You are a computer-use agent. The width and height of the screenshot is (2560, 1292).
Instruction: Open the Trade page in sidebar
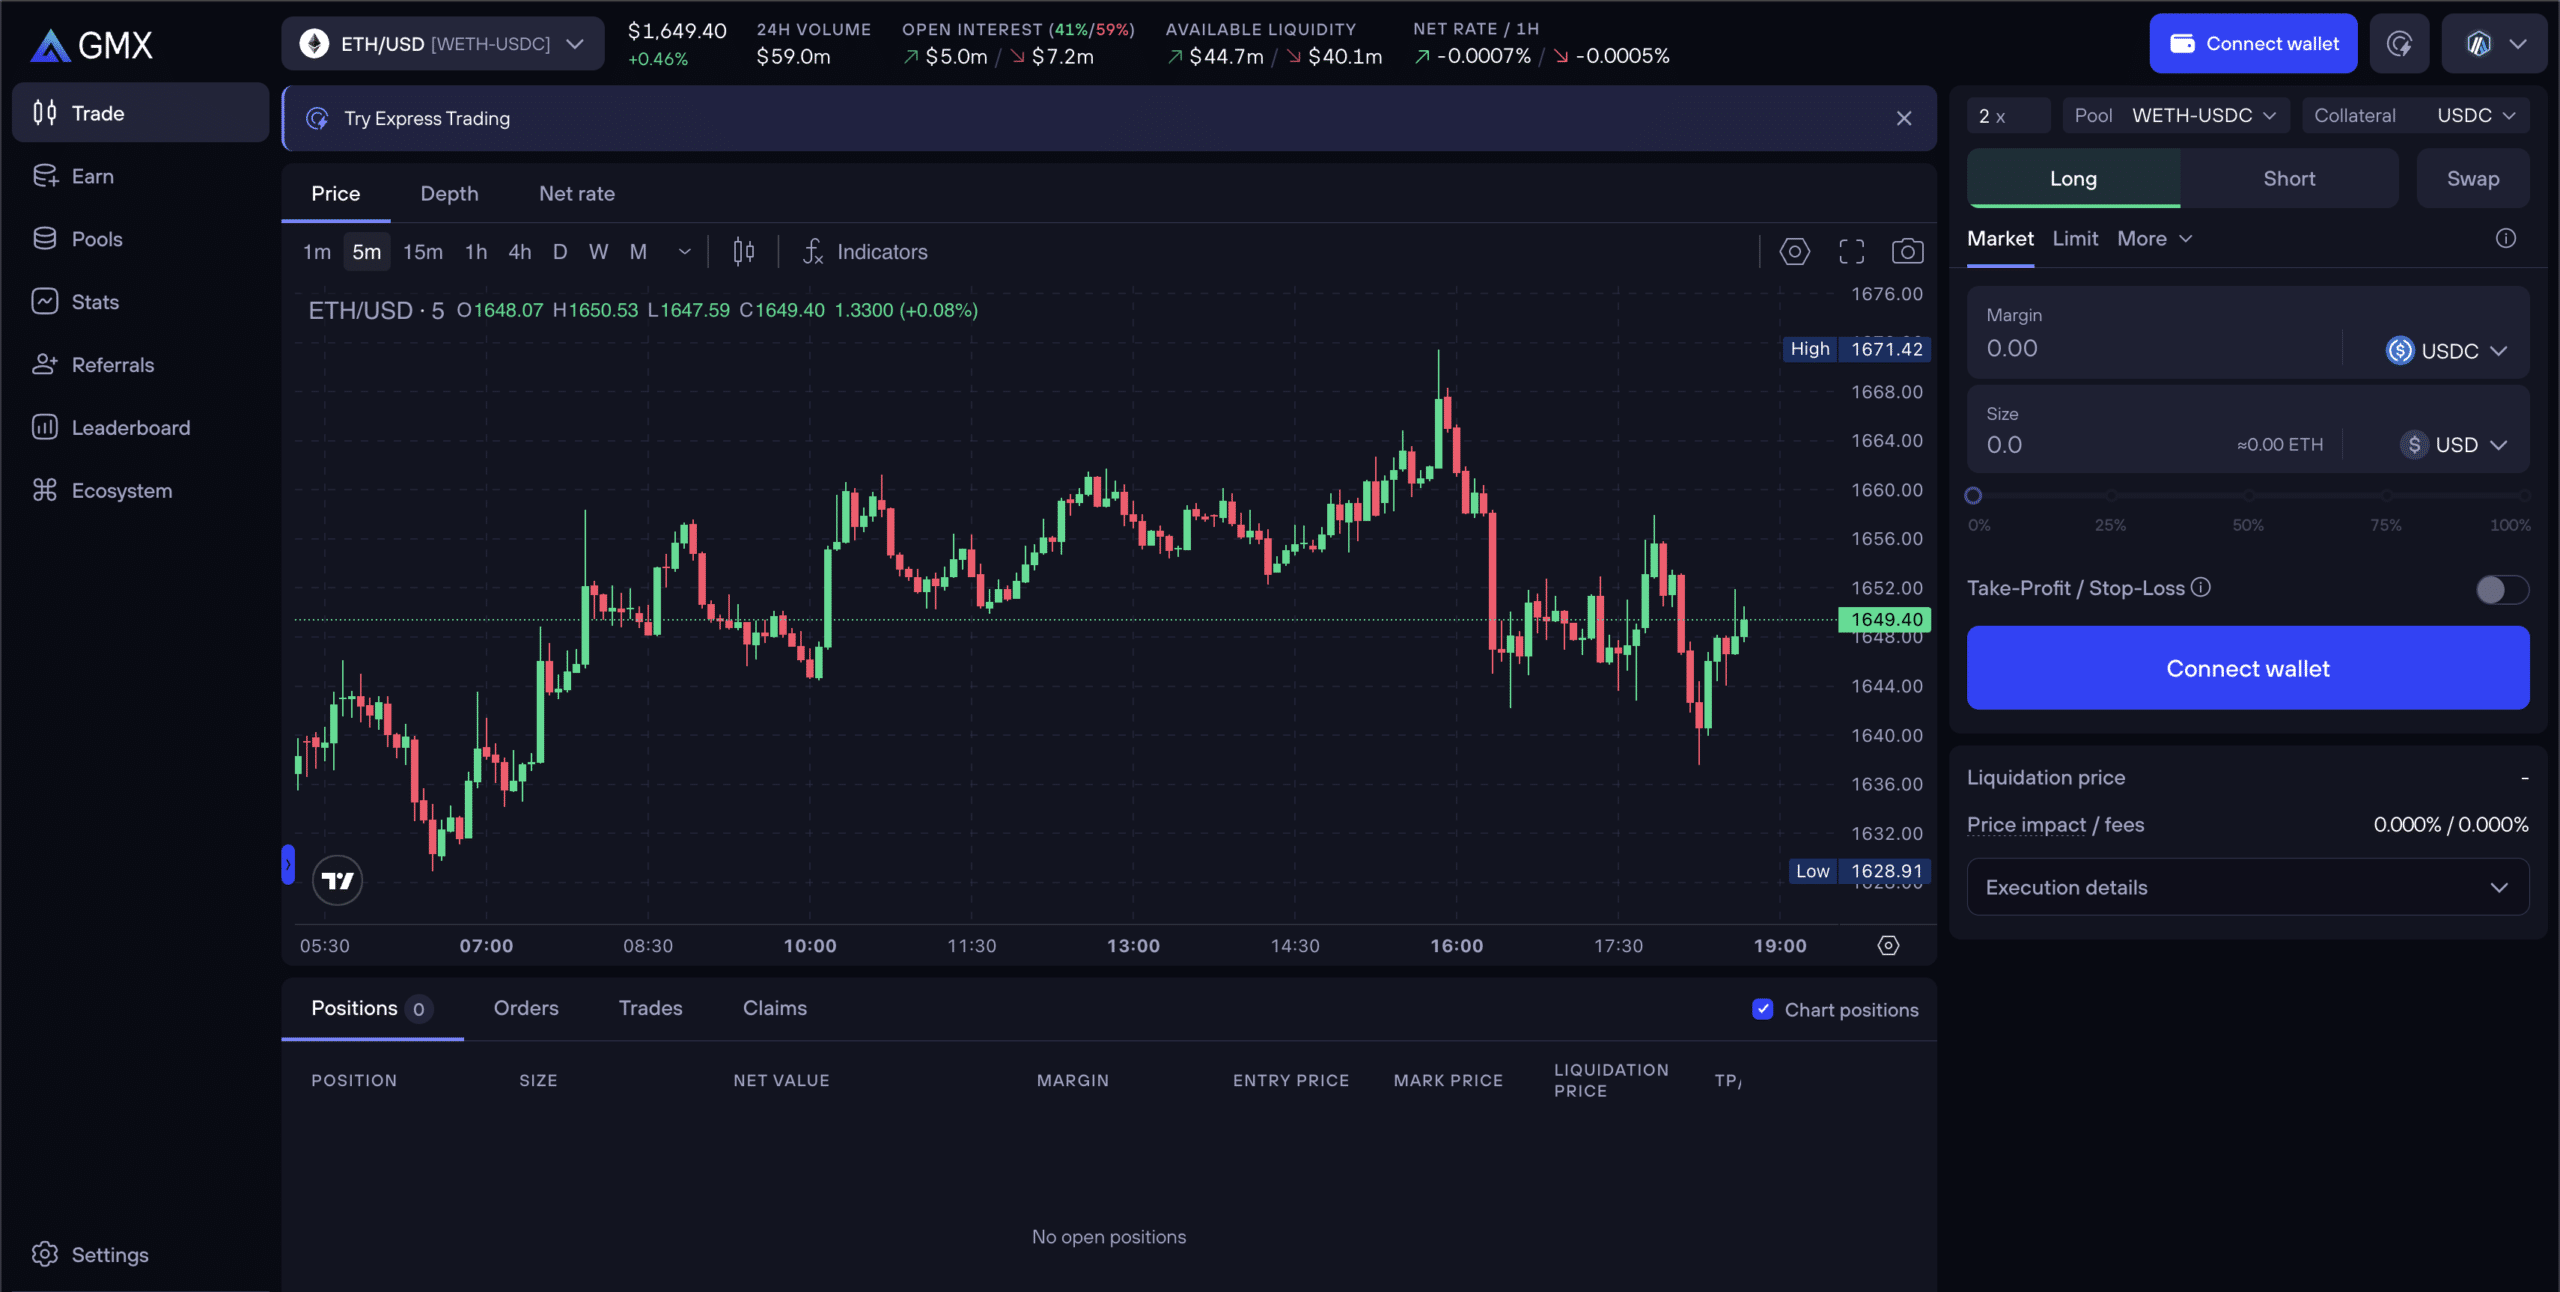pyautogui.click(x=140, y=113)
